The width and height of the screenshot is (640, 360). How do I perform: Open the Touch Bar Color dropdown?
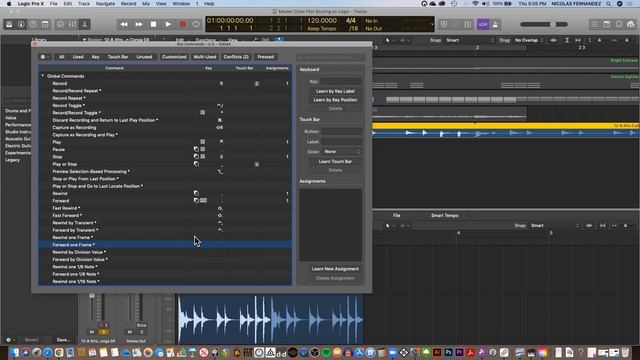pos(341,151)
